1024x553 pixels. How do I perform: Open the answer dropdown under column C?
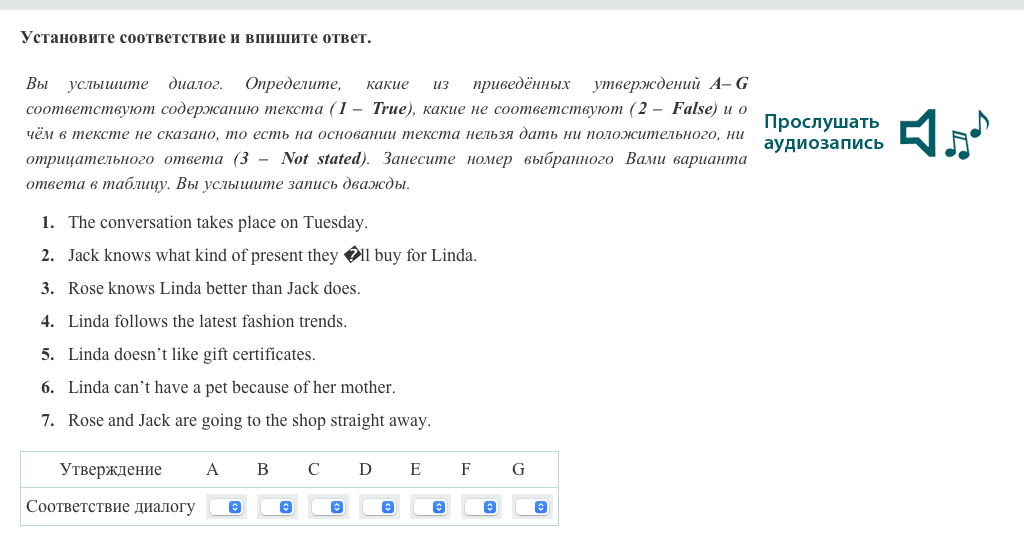pos(326,507)
